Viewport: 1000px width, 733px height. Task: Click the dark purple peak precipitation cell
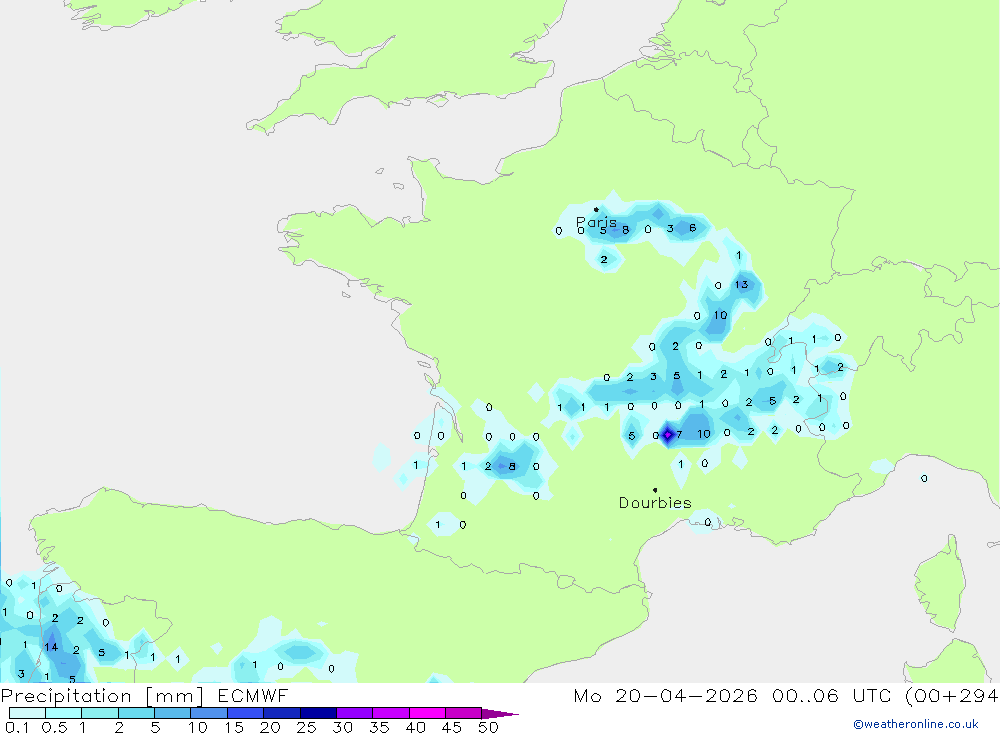tap(667, 434)
